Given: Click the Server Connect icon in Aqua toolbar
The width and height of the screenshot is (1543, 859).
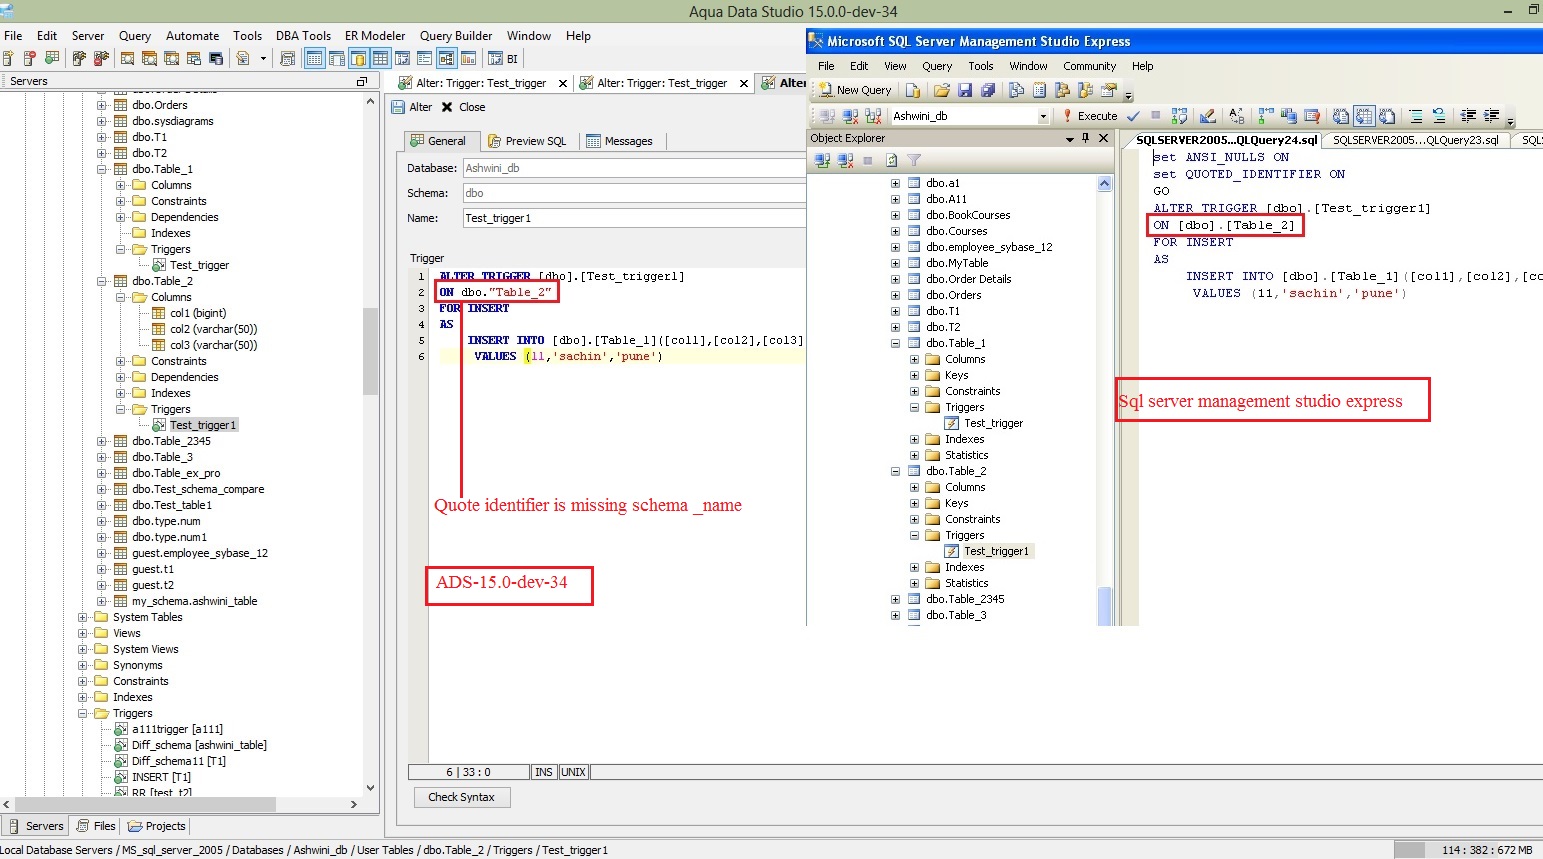Looking at the screenshot, I should click(x=79, y=58).
